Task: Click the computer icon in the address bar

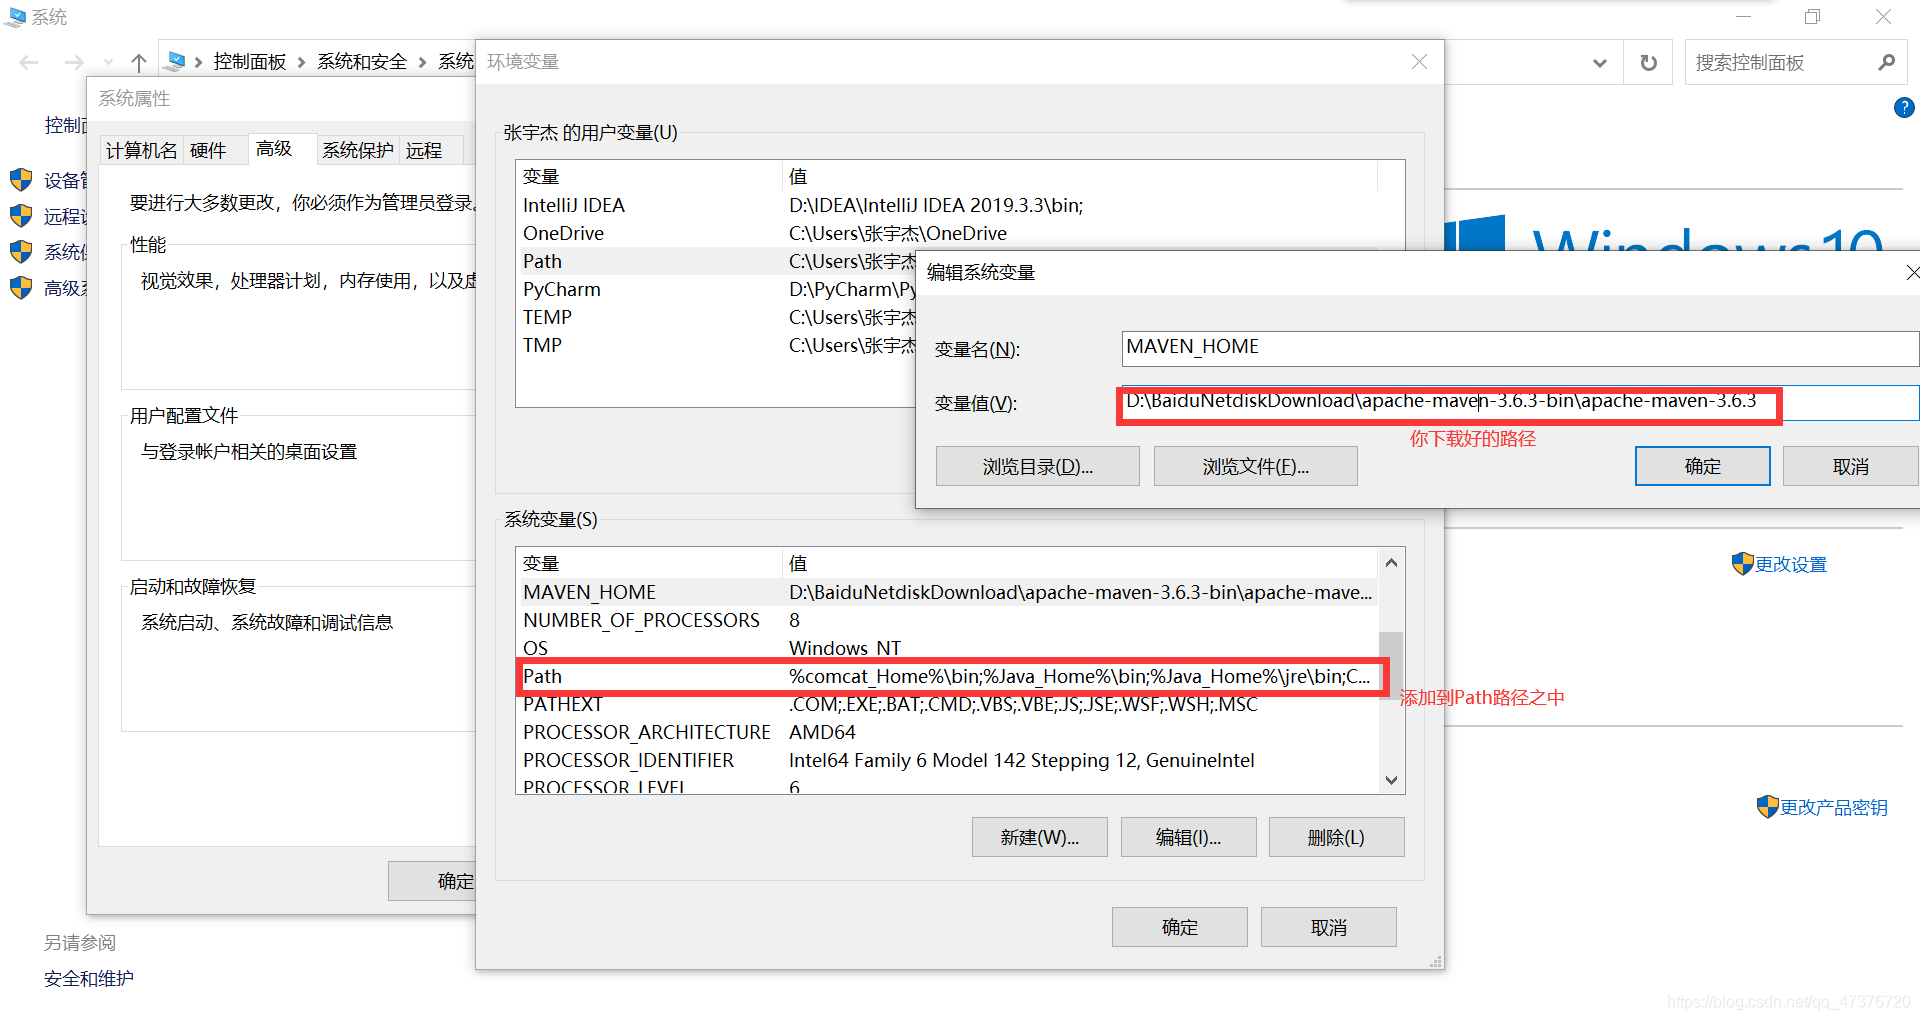Action: pyautogui.click(x=176, y=62)
